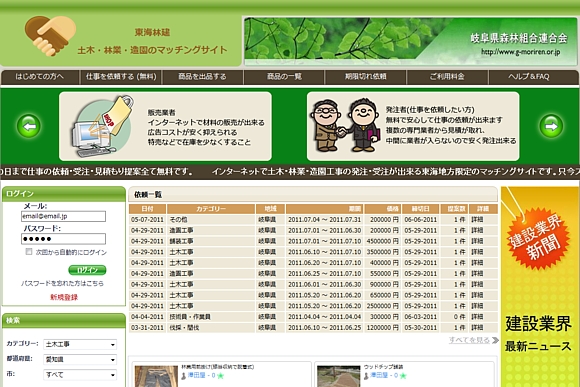
Task: Click the 岐阜県森林組合連合会 banner
Action: click(x=410, y=41)
